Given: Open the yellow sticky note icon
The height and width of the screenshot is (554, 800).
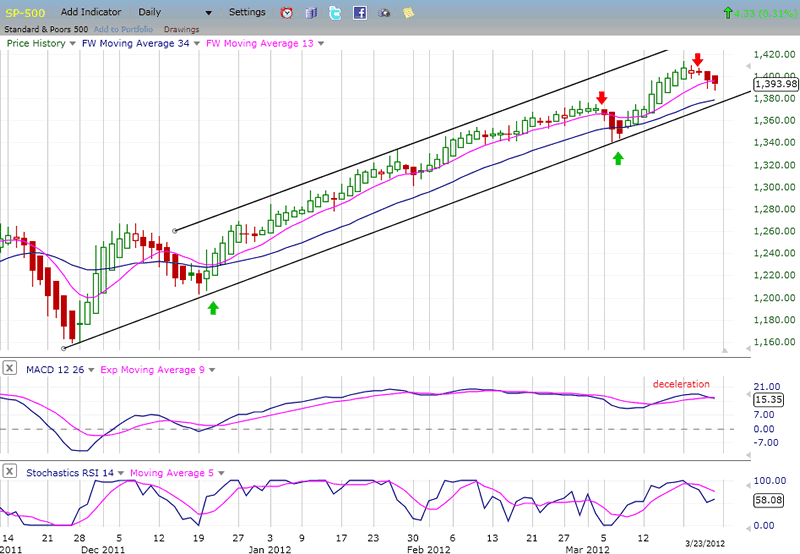Looking at the screenshot, I should click(x=408, y=13).
